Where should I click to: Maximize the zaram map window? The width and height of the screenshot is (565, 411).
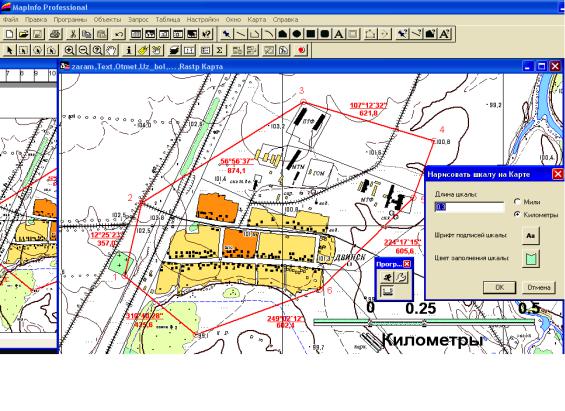[x=542, y=66]
